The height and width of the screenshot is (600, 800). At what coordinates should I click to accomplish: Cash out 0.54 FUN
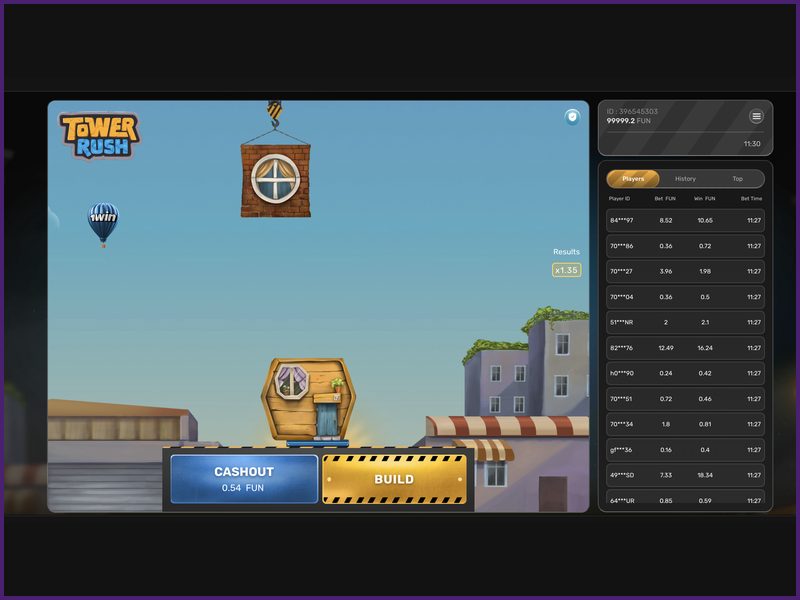[244, 480]
